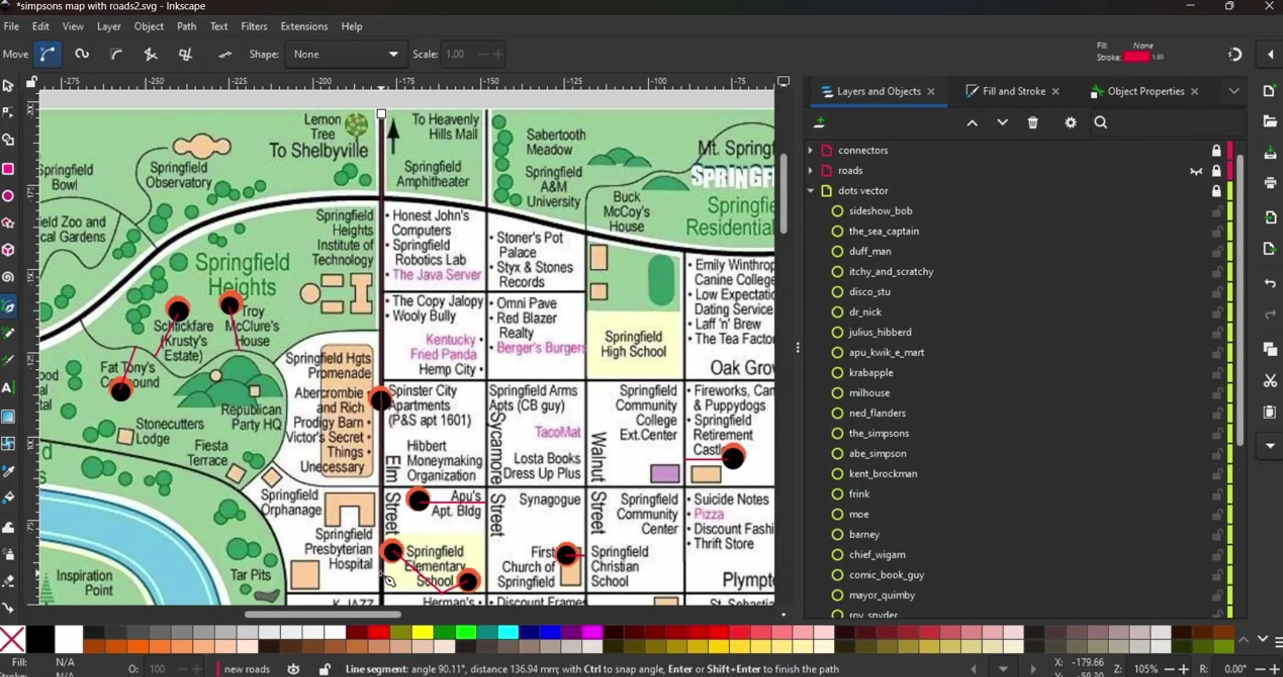Open the Filters menu
The height and width of the screenshot is (677, 1283).
tap(253, 26)
